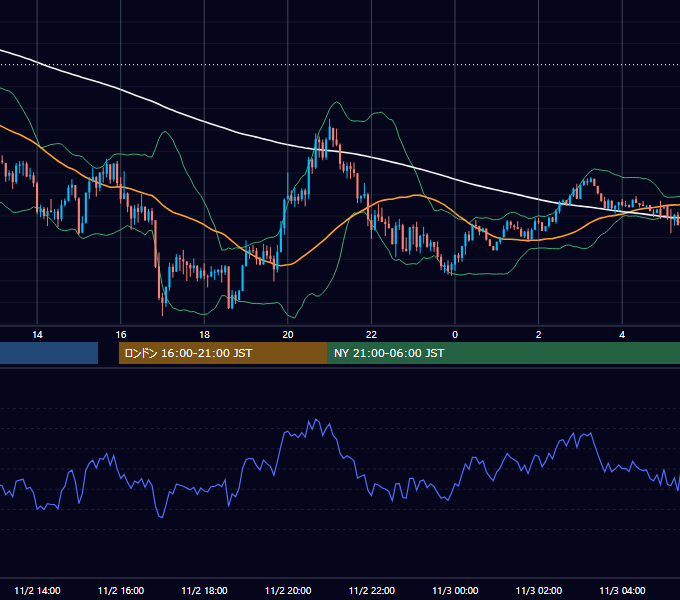The height and width of the screenshot is (600, 680).
Task: Click the 0 hour label on price chart
Action: click(x=455, y=335)
